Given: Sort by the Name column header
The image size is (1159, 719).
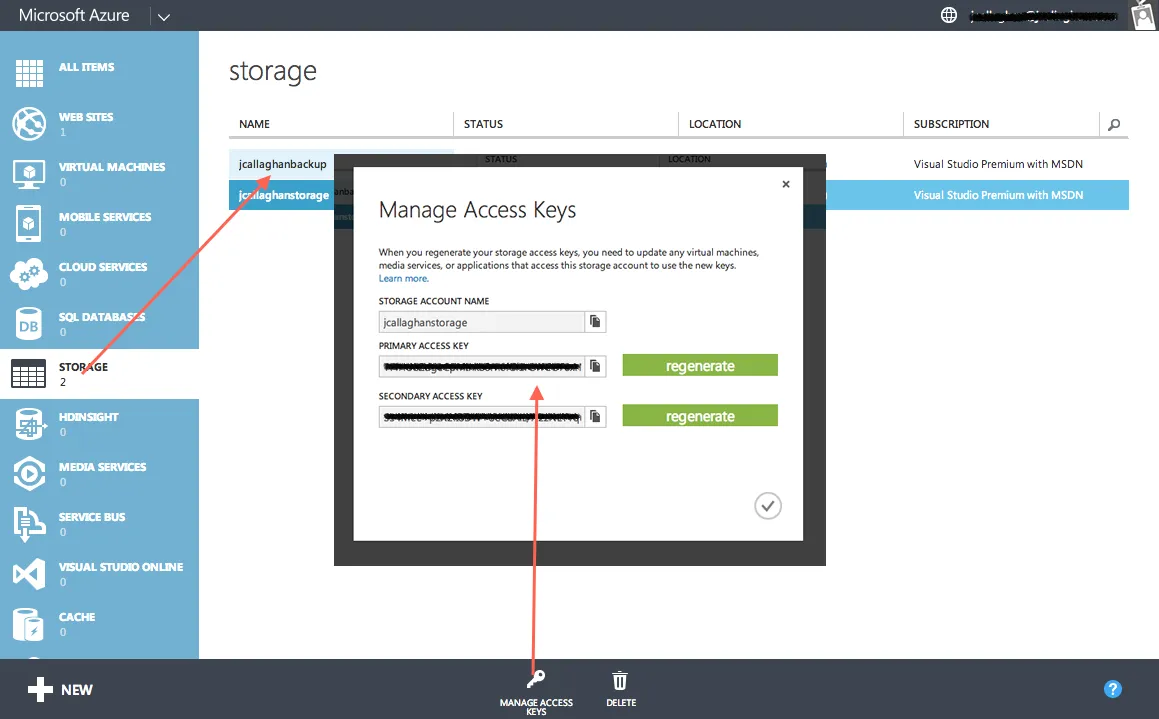Looking at the screenshot, I should click(254, 124).
